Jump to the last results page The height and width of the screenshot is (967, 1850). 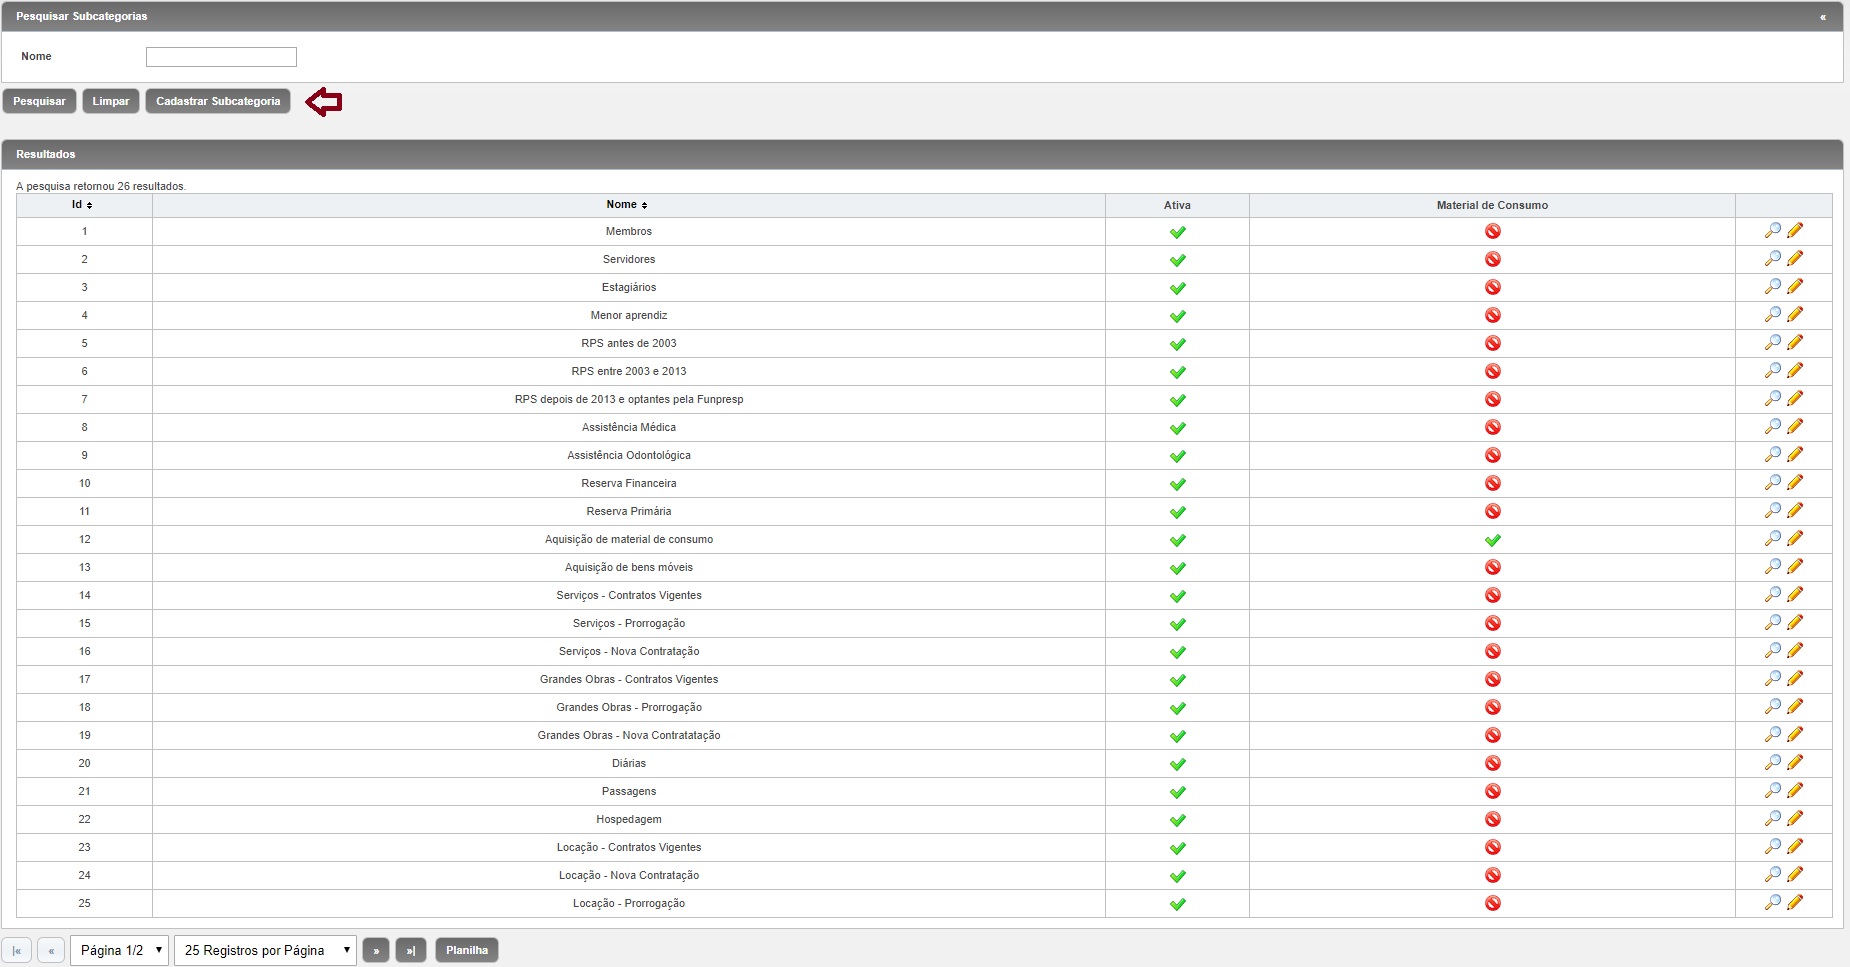pos(411,950)
